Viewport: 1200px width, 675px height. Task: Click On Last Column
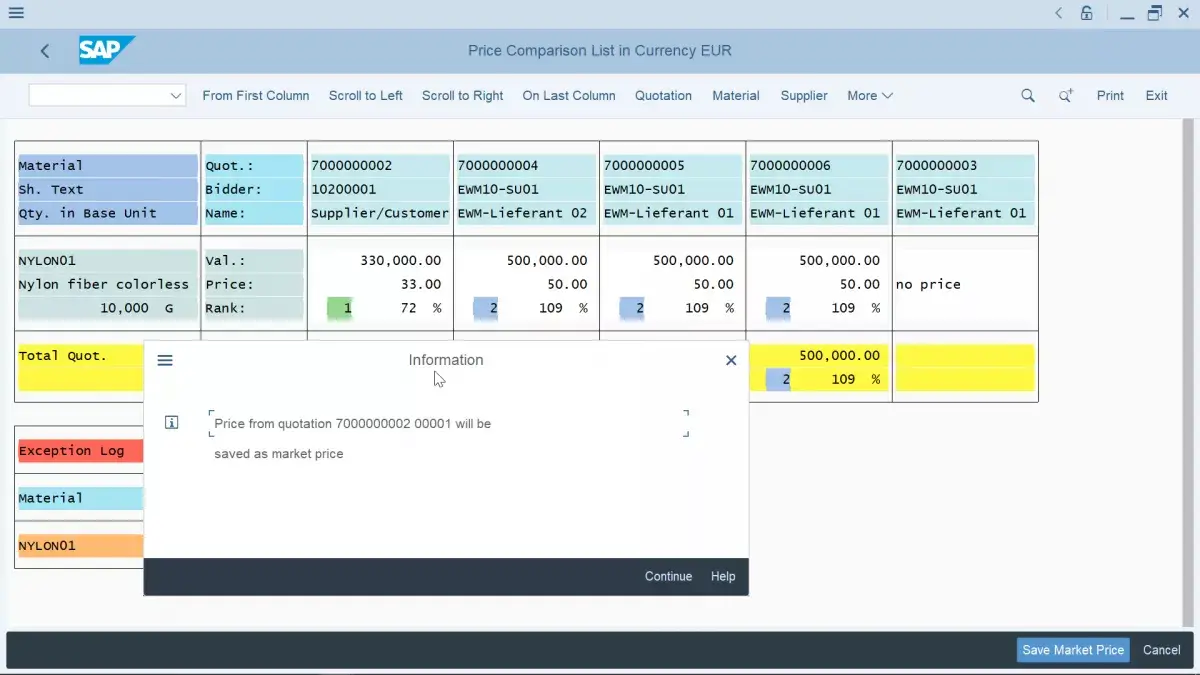(x=569, y=96)
